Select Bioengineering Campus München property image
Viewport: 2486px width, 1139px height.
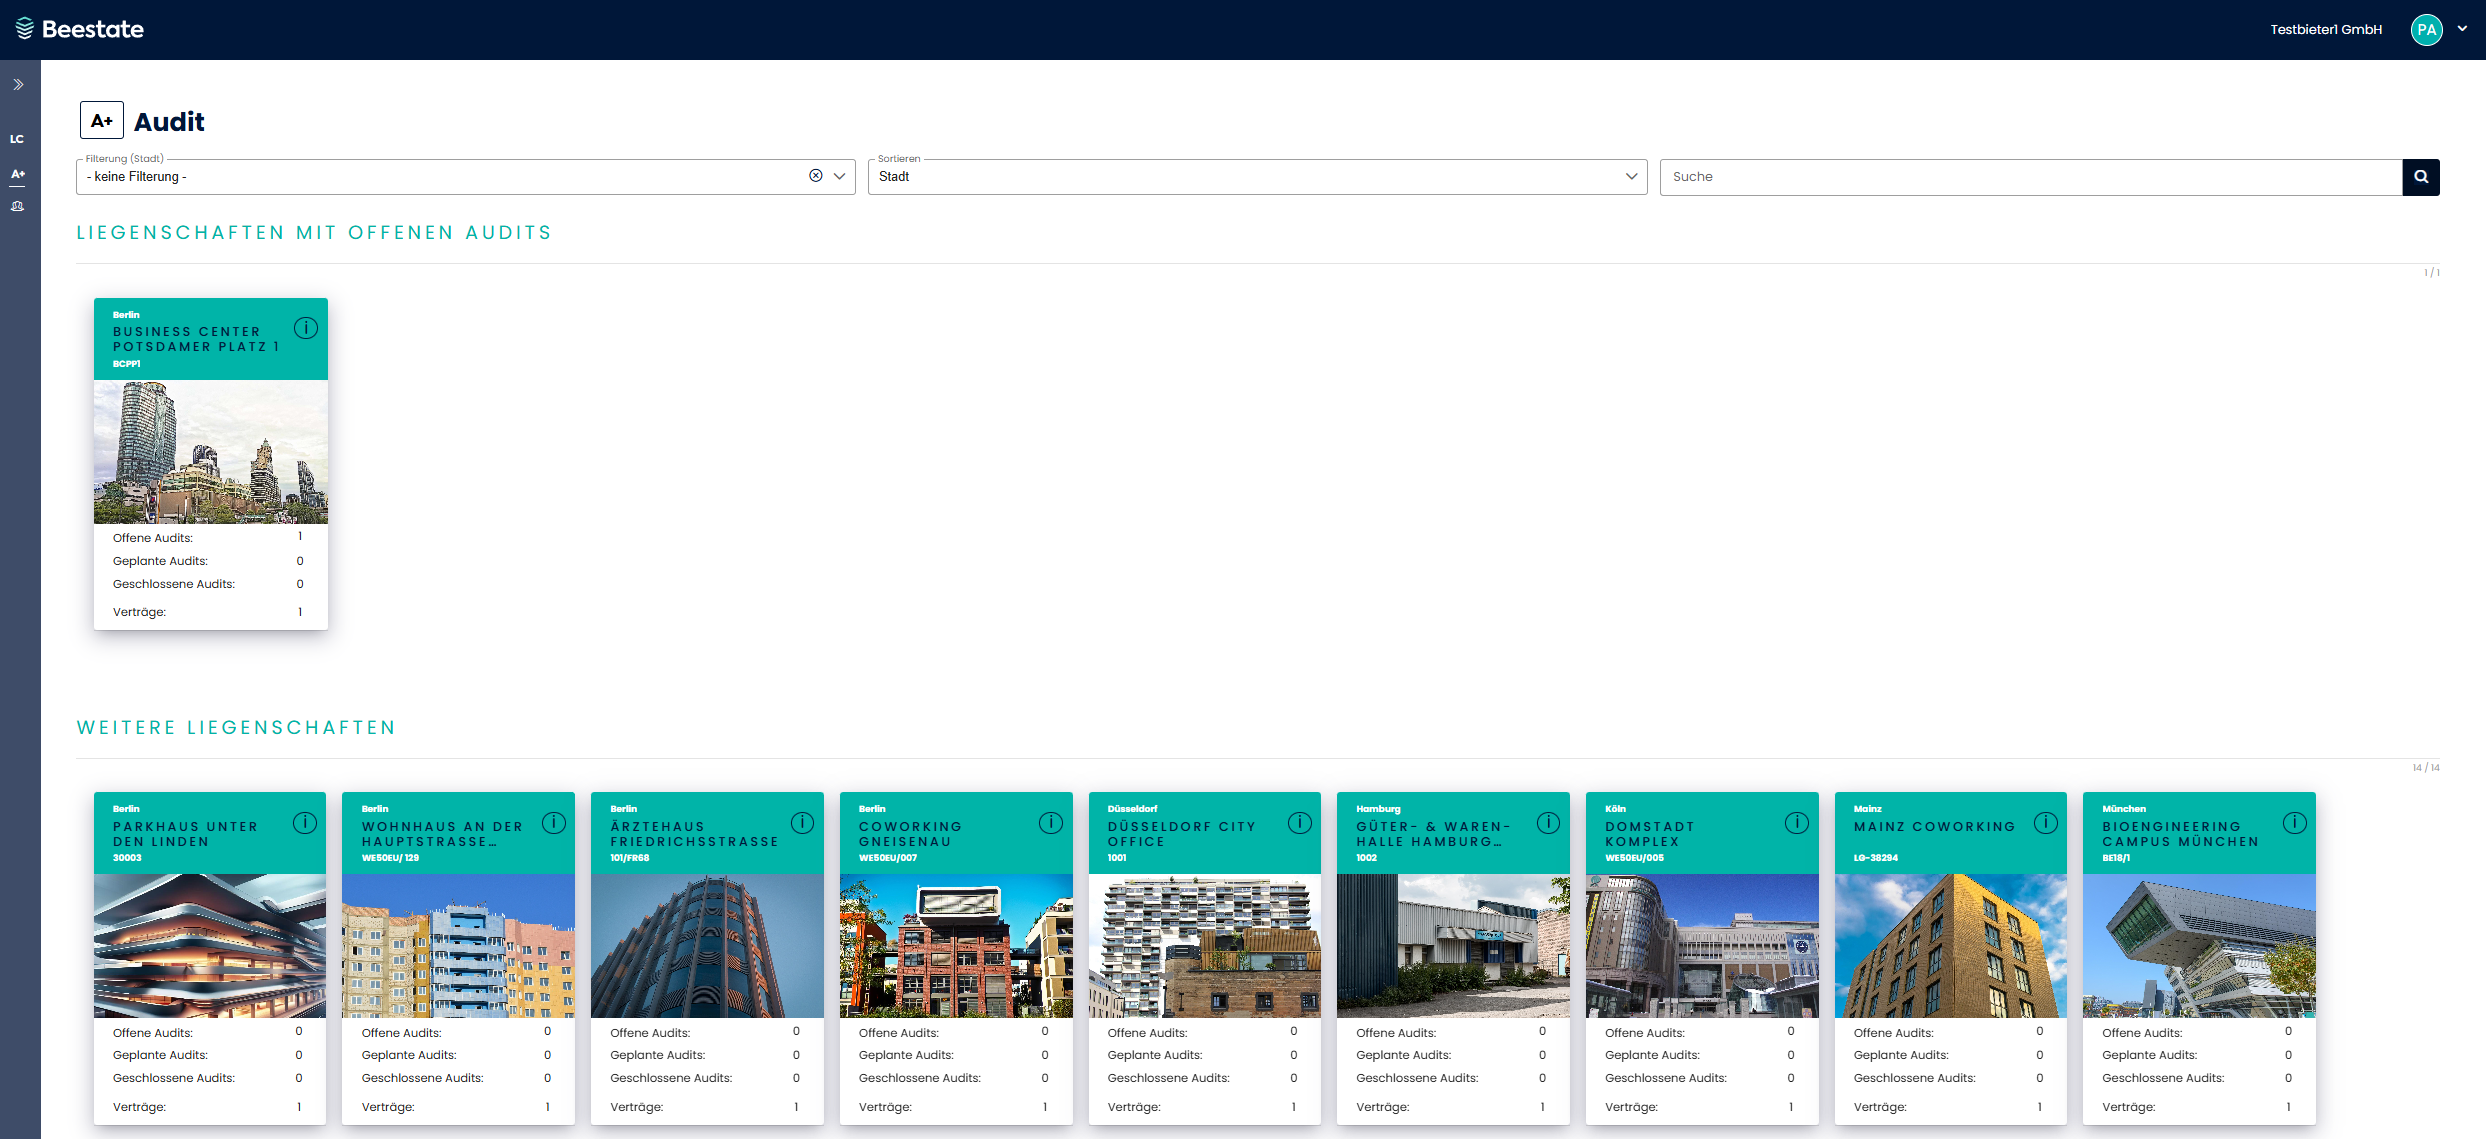2198,945
